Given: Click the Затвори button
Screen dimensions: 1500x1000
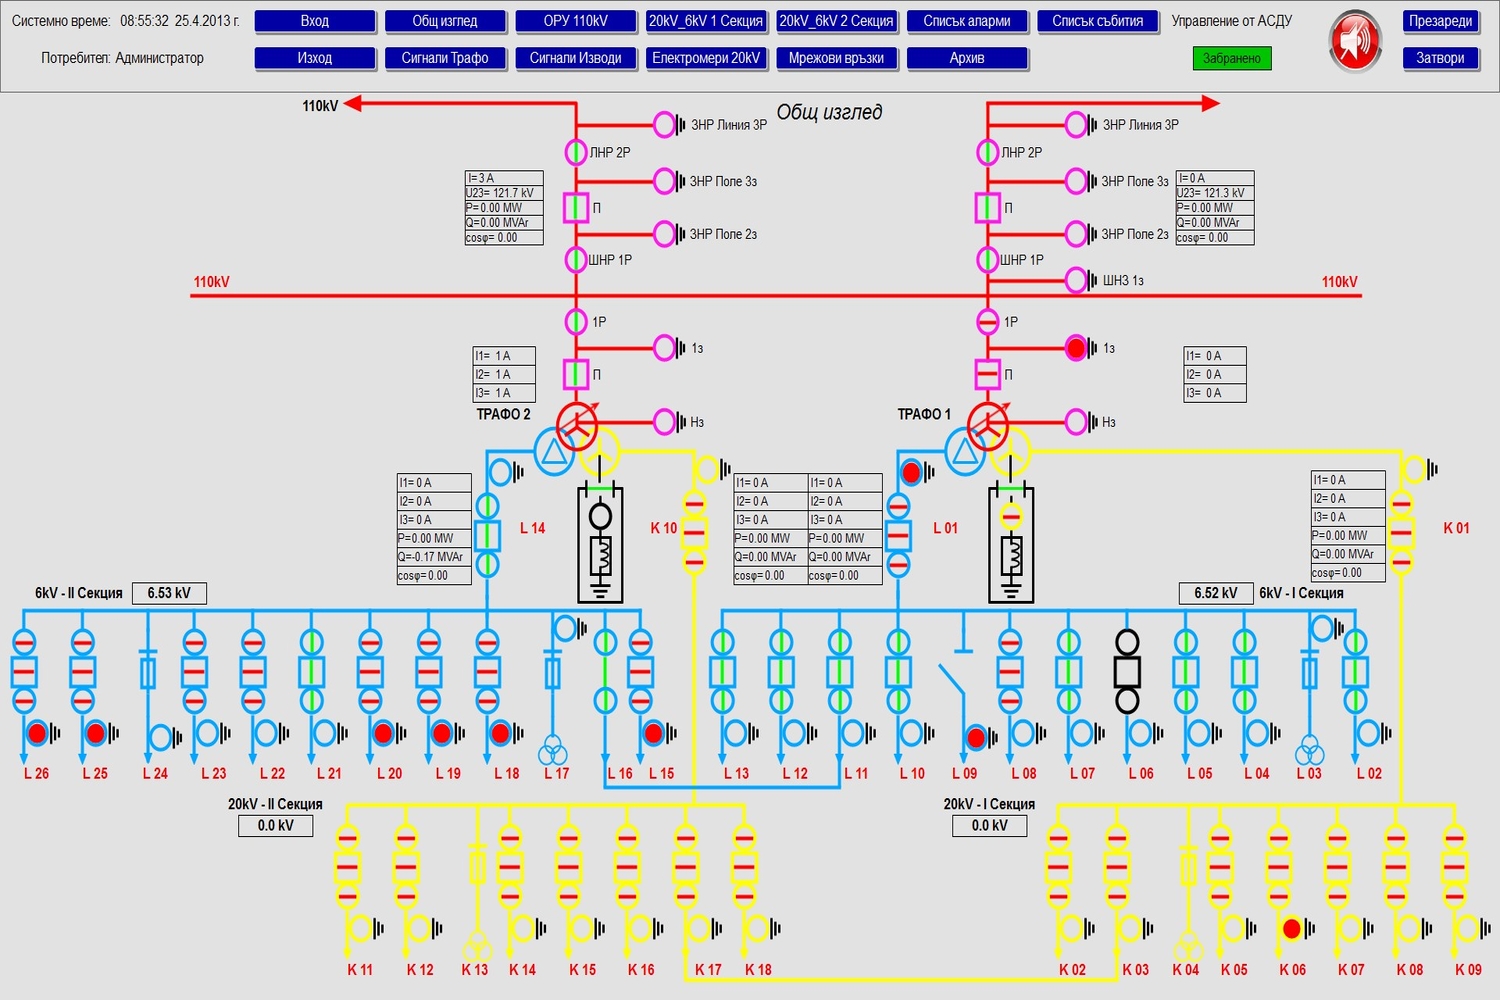Looking at the screenshot, I should pyautogui.click(x=1439, y=58).
